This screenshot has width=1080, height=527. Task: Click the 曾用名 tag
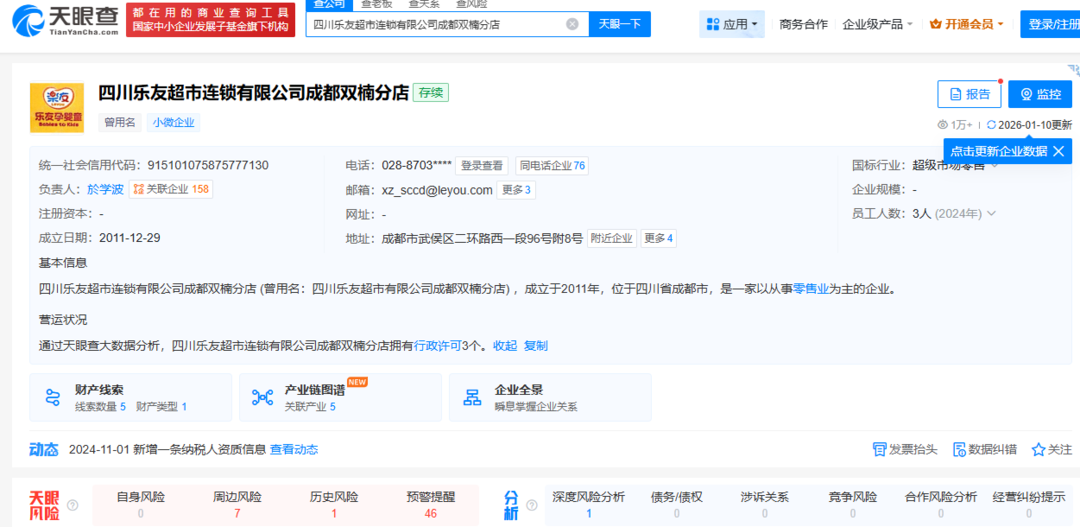click(x=120, y=123)
